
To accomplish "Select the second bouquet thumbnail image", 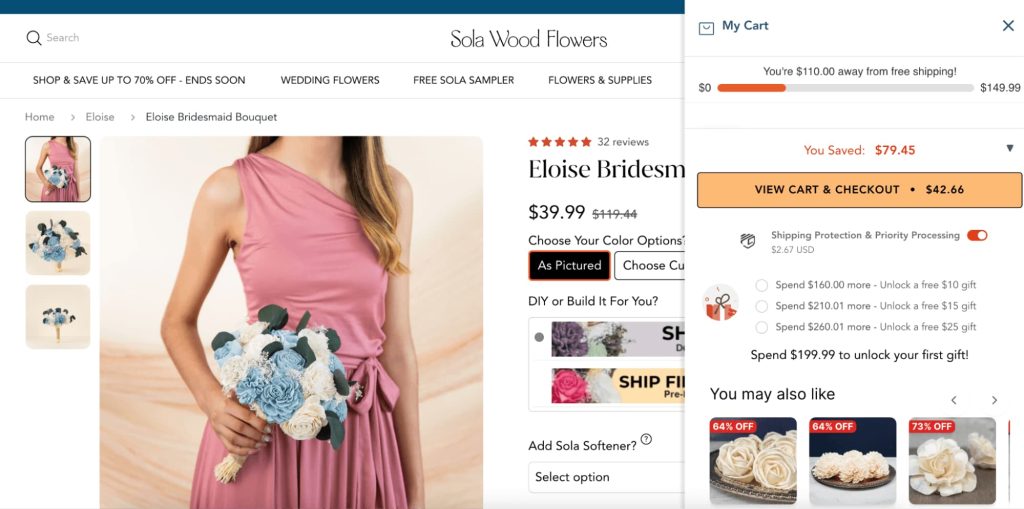I will [58, 243].
